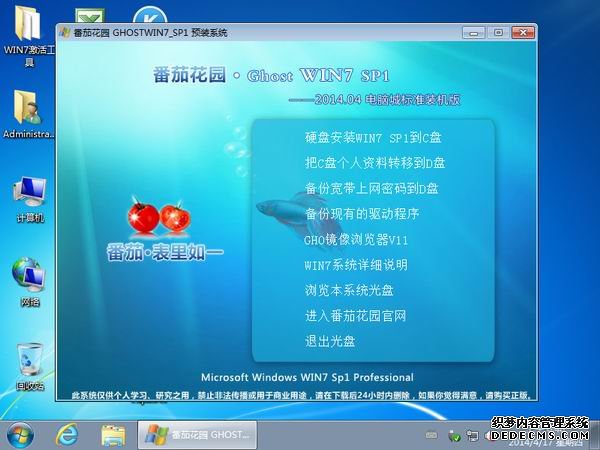Screen dimensions: 600x450
Task: Launch Internet Explorer from taskbar
Action: pyautogui.click(x=67, y=435)
